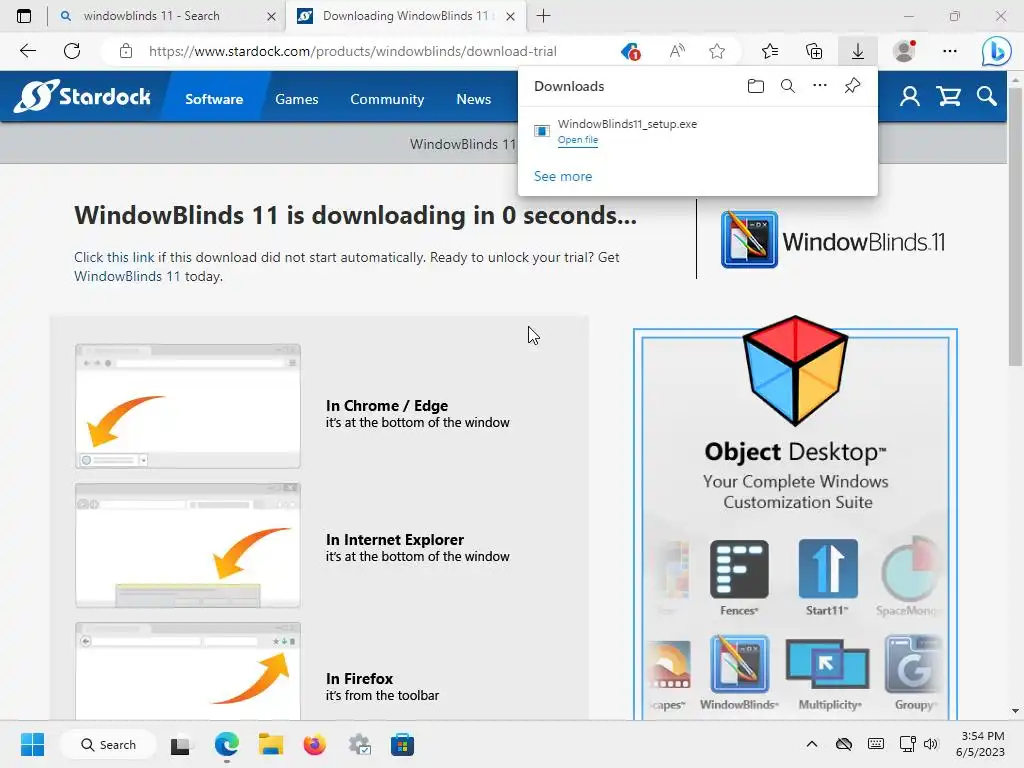Open the Community navigation menu
This screenshot has width=1024, height=768.
coord(387,99)
